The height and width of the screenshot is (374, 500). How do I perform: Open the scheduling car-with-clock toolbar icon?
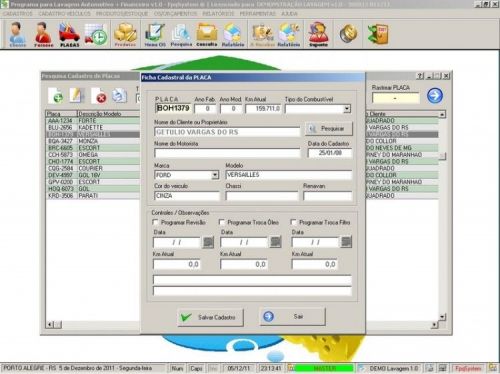96,34
